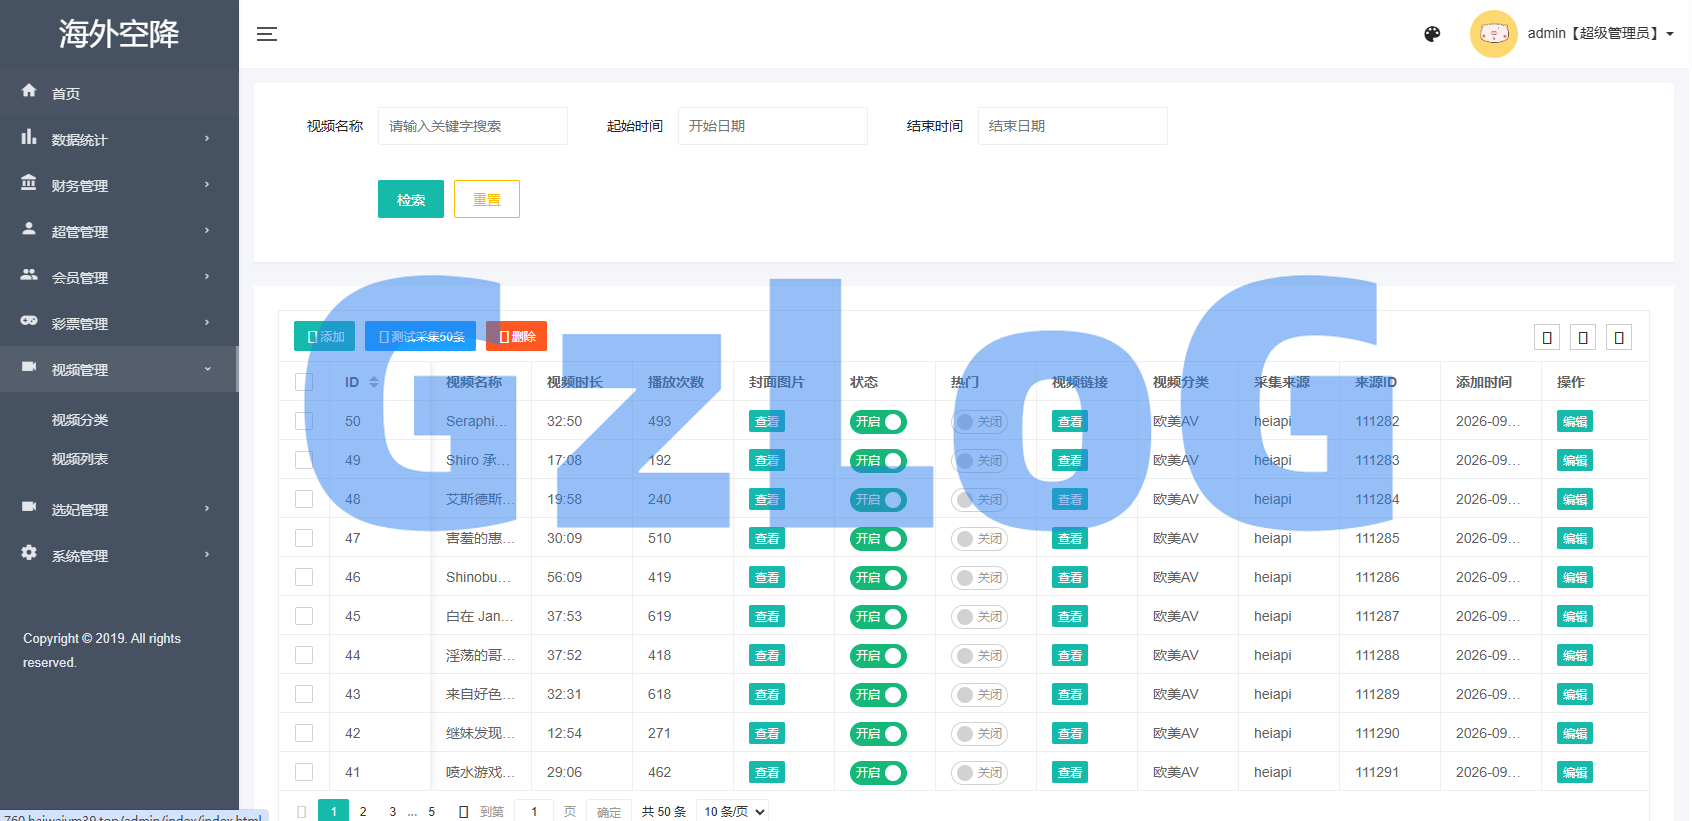Select 视频列表 in the sidebar
The width and height of the screenshot is (1692, 821).
point(80,459)
